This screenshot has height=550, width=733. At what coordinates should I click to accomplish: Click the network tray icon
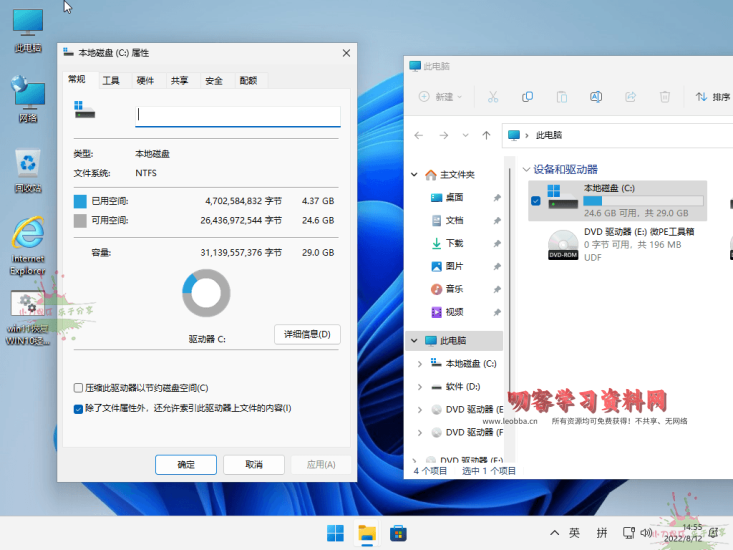click(x=628, y=533)
